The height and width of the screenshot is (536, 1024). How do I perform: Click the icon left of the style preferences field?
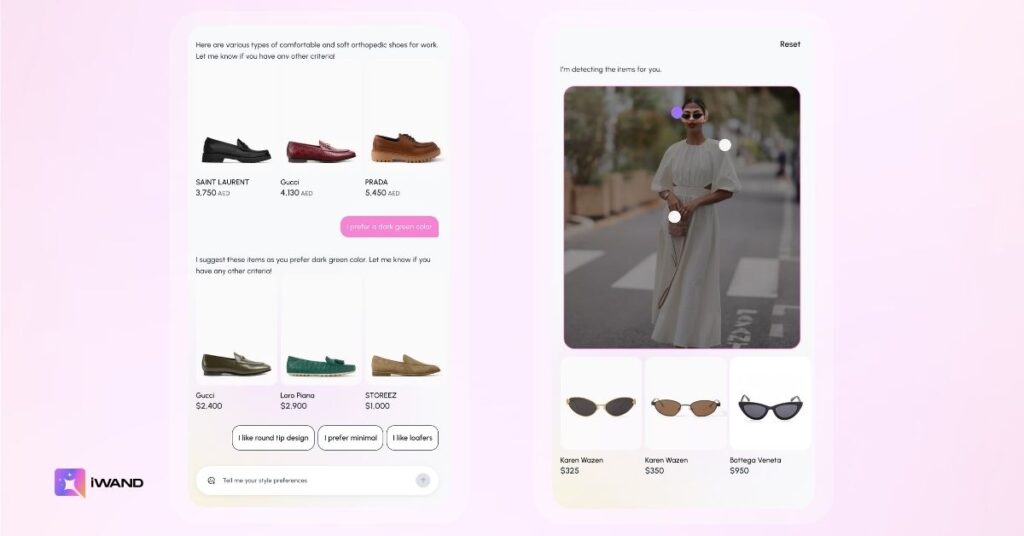click(211, 481)
